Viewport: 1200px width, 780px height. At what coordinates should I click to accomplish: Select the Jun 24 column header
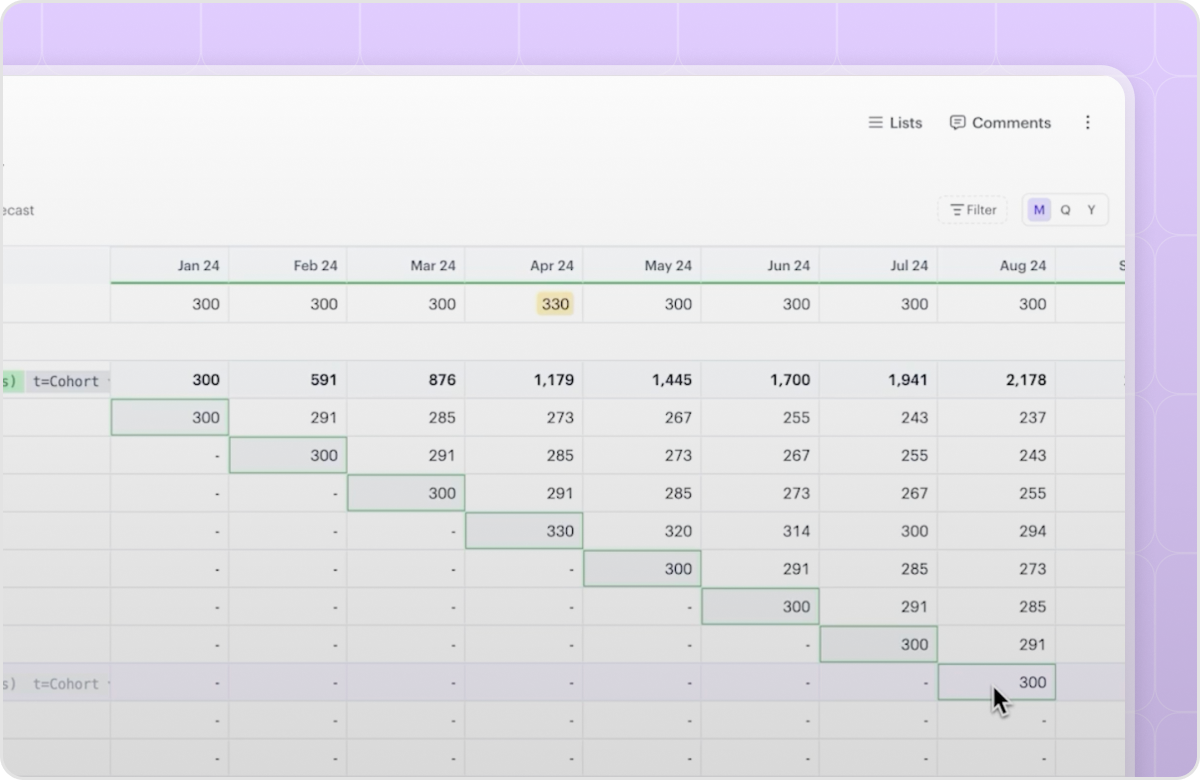point(760,265)
